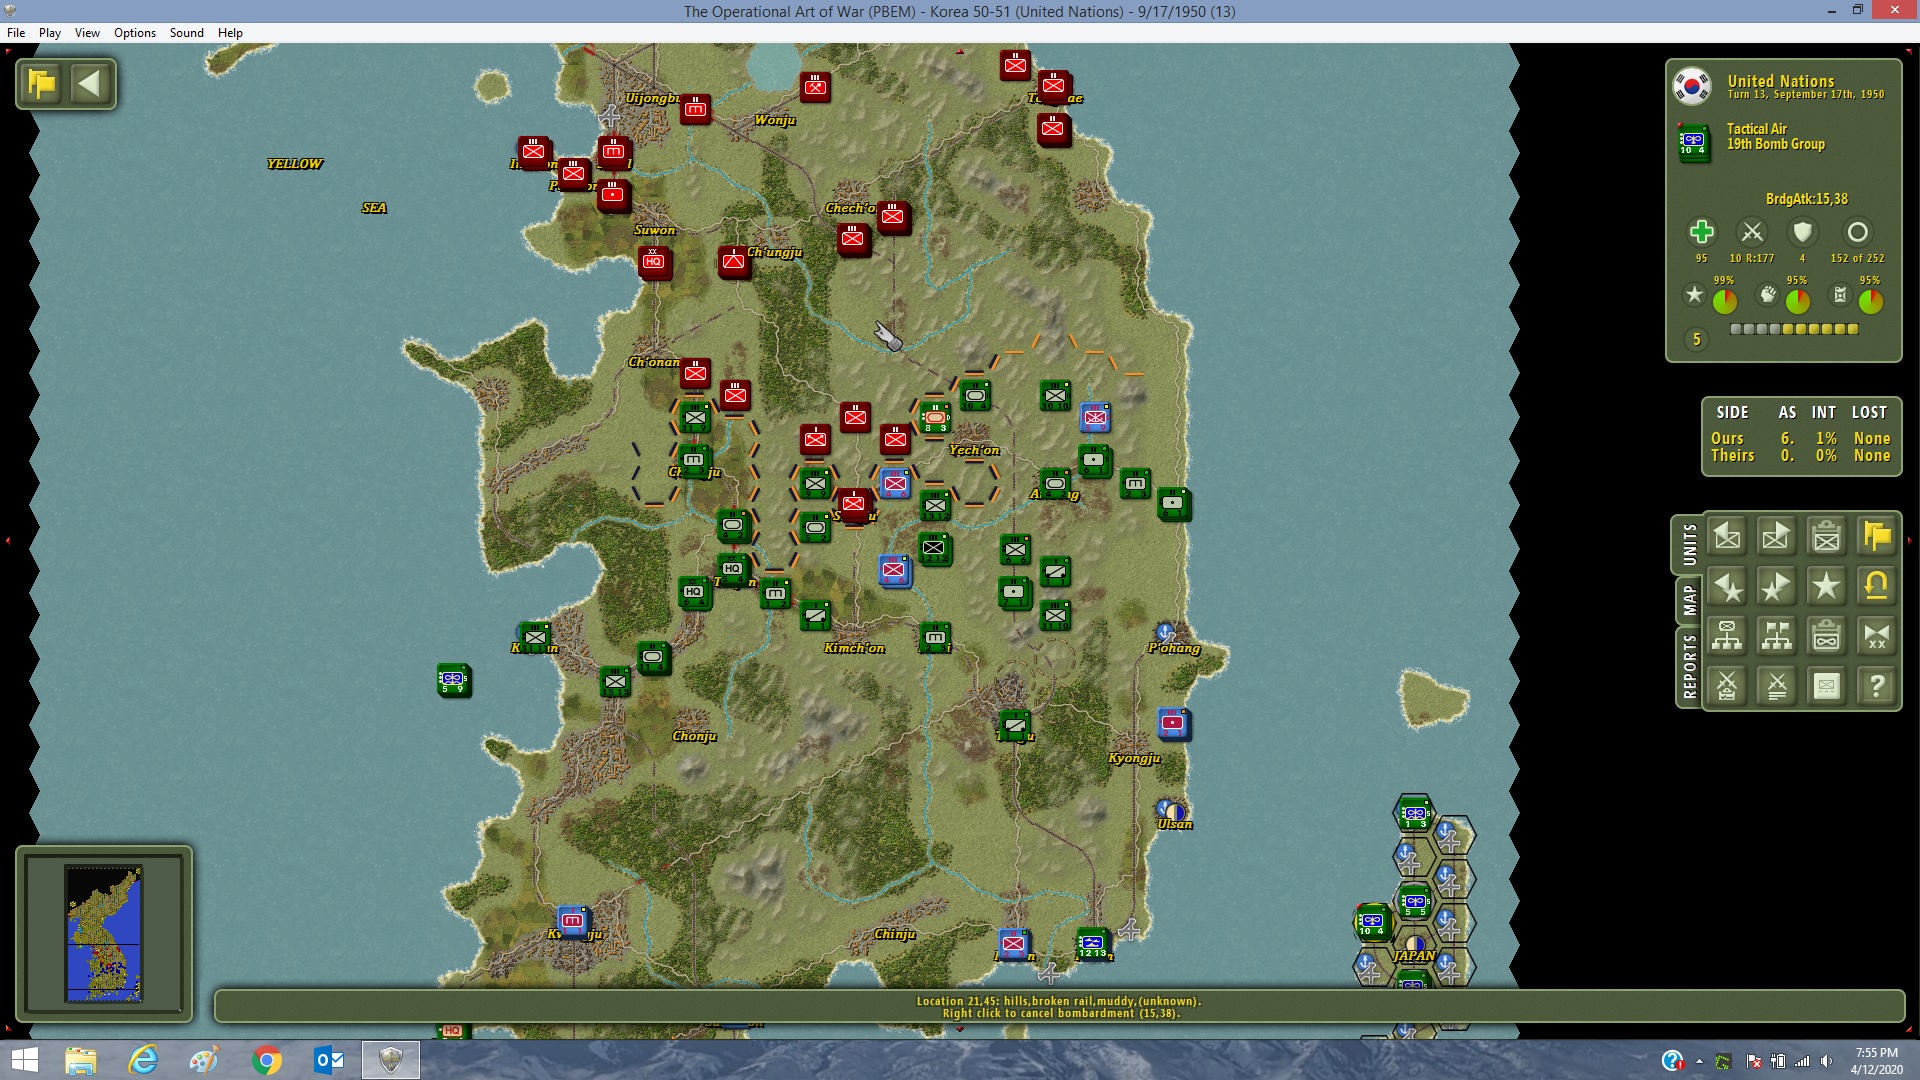
Task: Open Outlook from the taskbar
Action: 329,1060
